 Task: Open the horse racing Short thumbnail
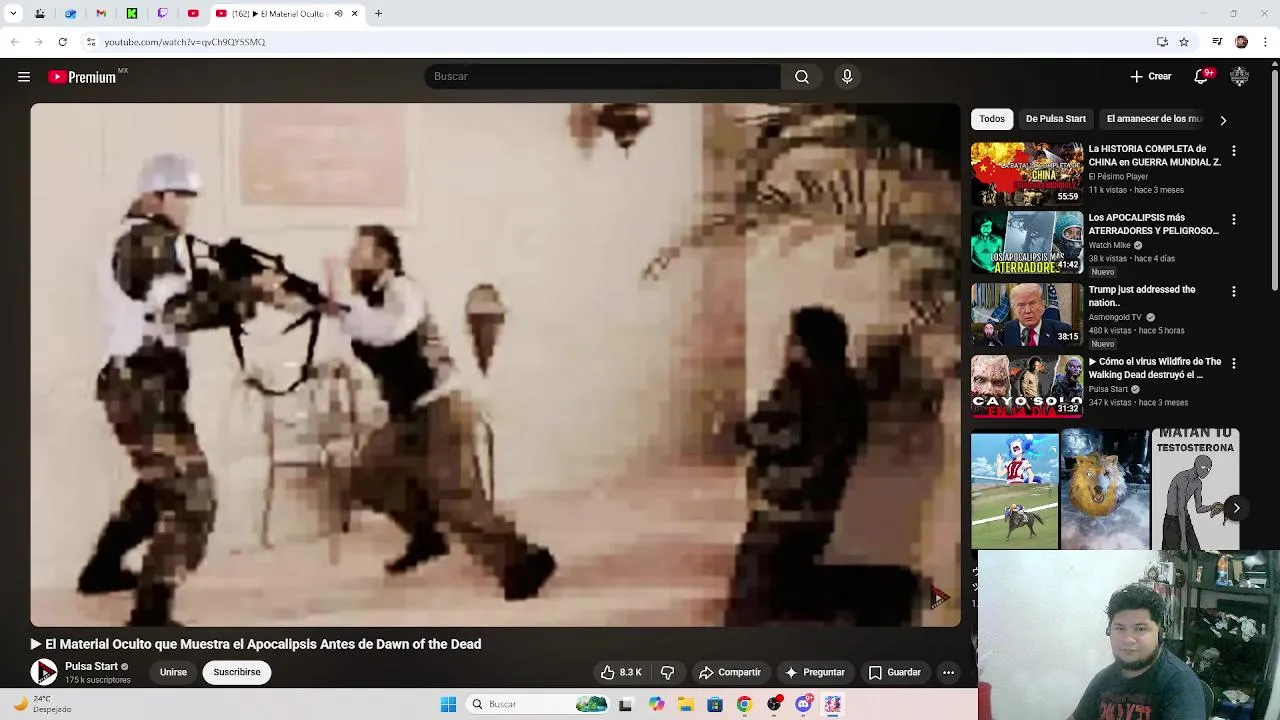click(1014, 489)
